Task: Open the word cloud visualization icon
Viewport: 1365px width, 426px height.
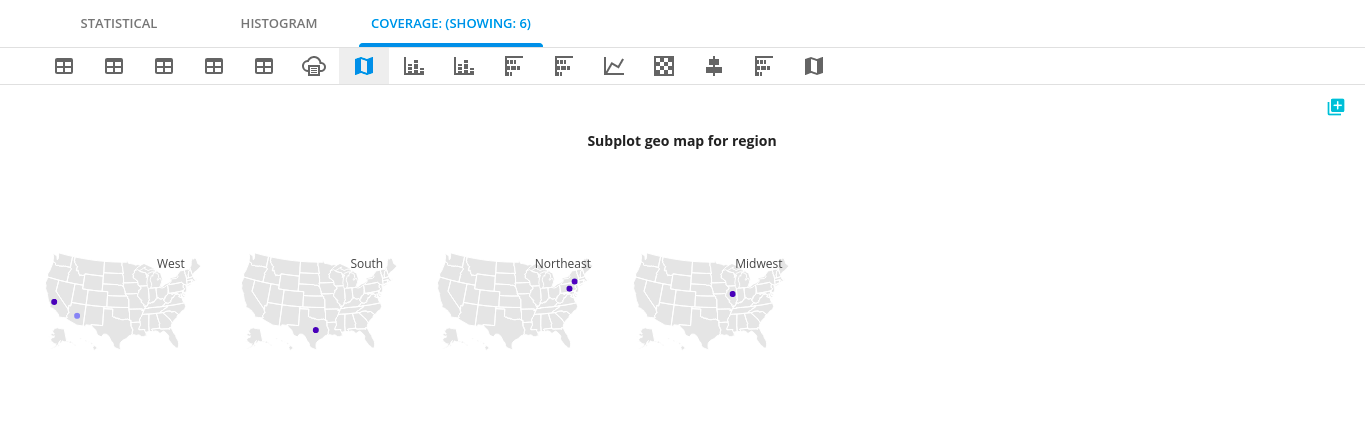Action: pos(314,66)
